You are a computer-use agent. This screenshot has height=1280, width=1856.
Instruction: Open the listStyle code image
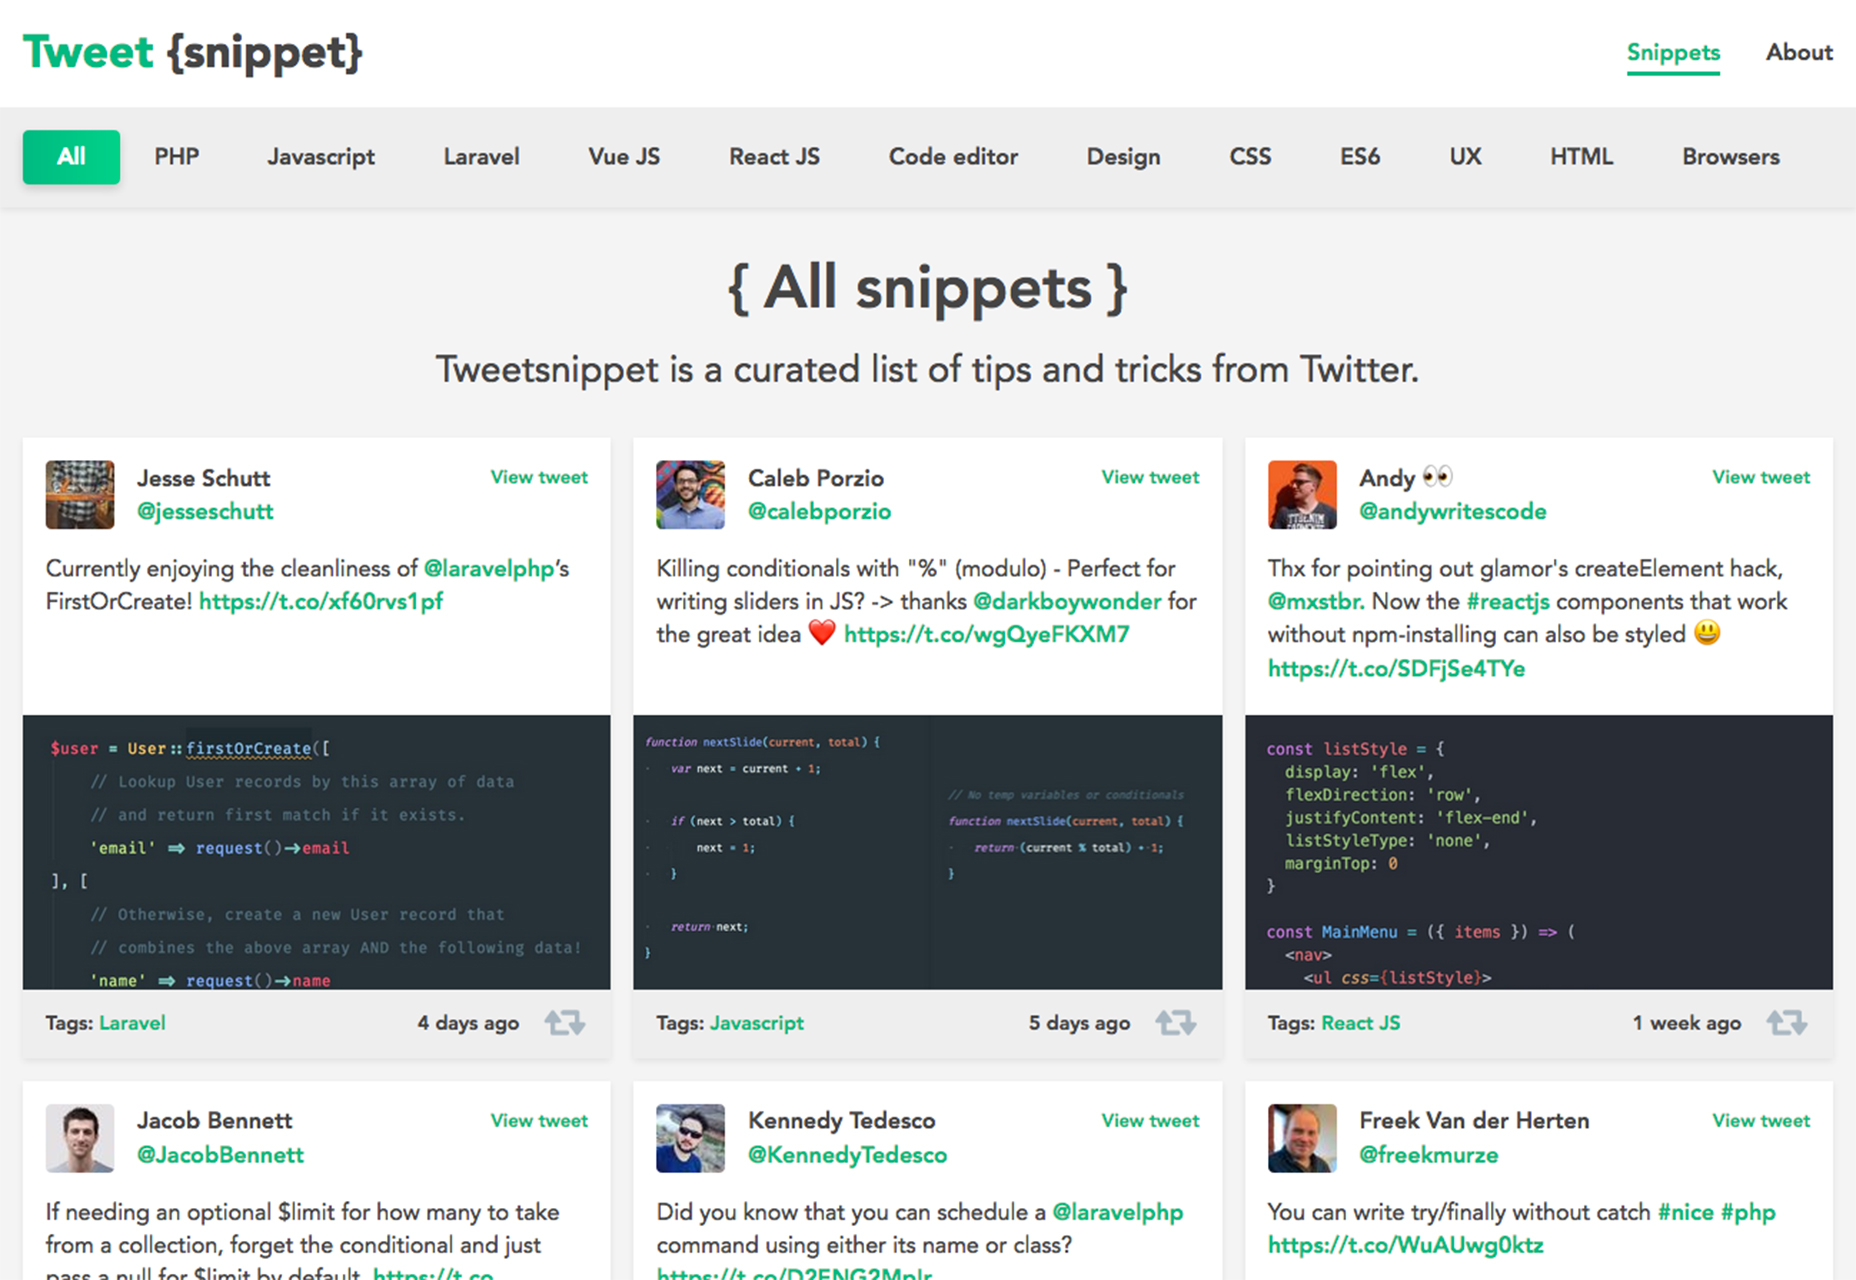pos(1539,852)
